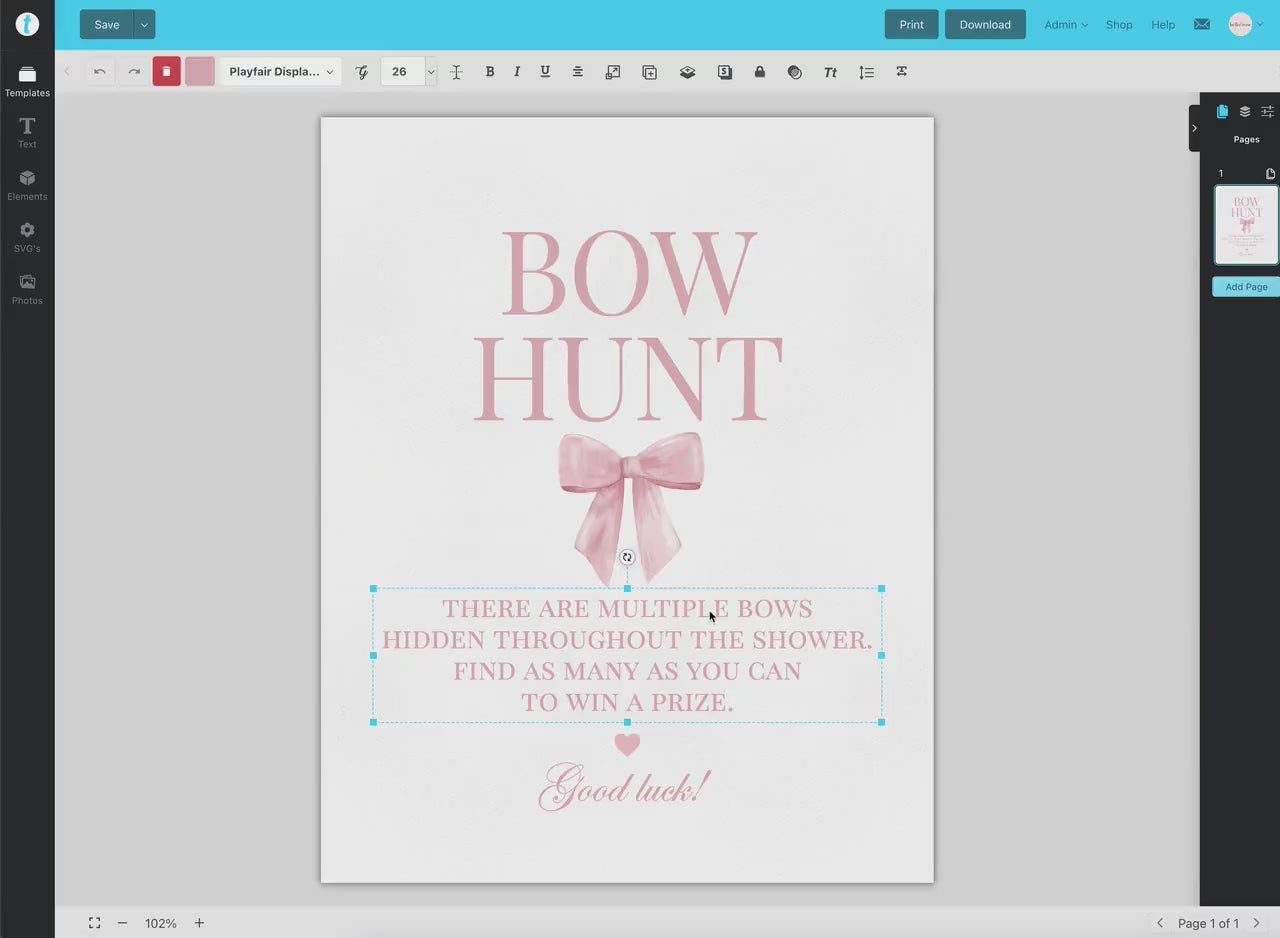Open the Templates sidebar panel

27,81
